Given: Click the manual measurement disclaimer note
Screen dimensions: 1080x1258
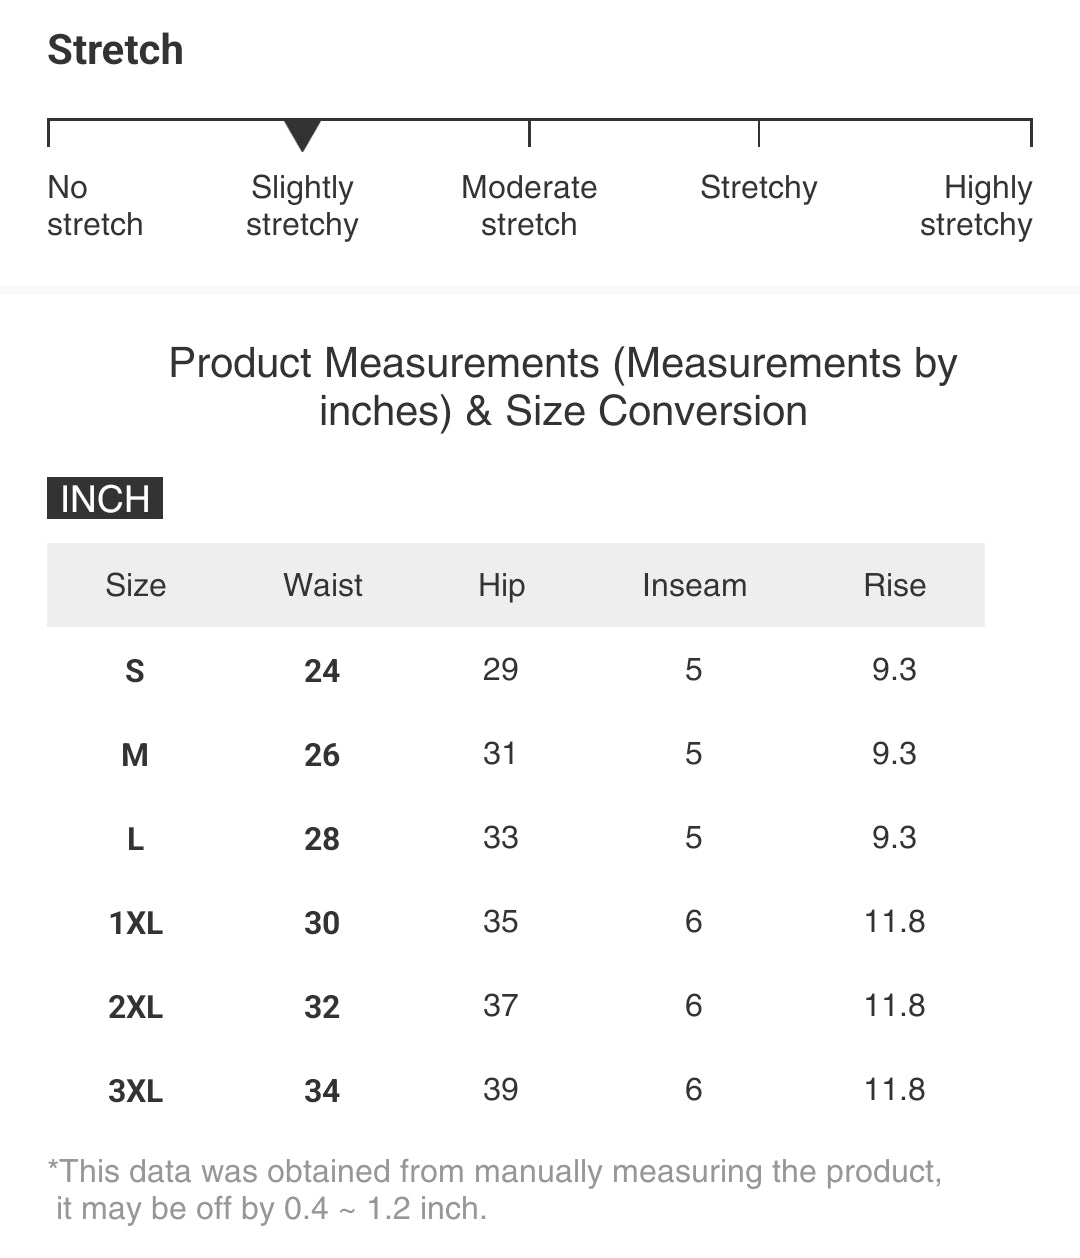Looking at the screenshot, I should pos(494,1190).
